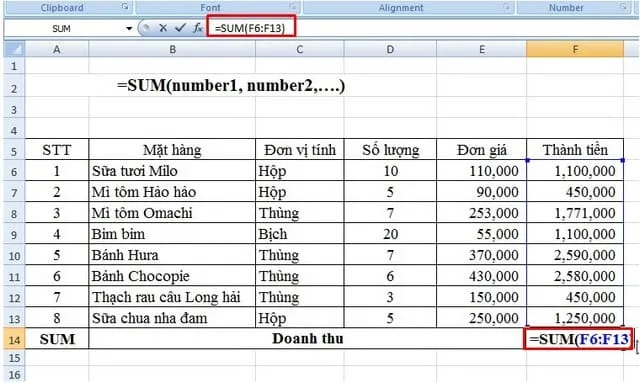Click the Select All corner button
Screen dimensions: 640x383
(x=15, y=49)
